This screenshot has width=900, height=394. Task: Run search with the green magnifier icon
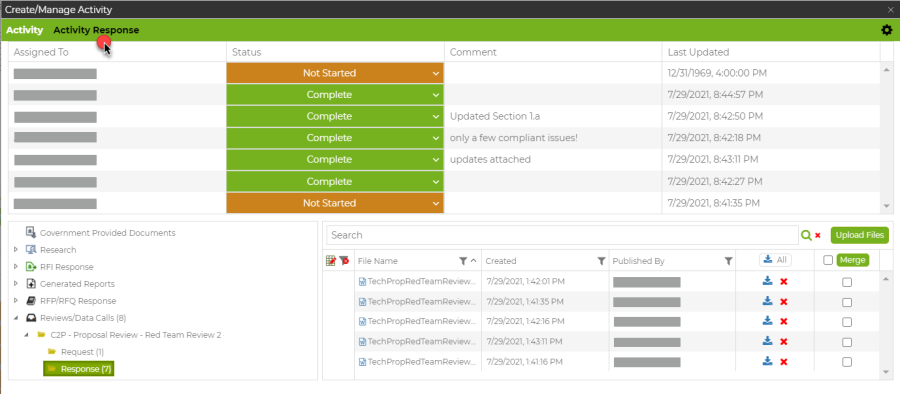(806, 235)
